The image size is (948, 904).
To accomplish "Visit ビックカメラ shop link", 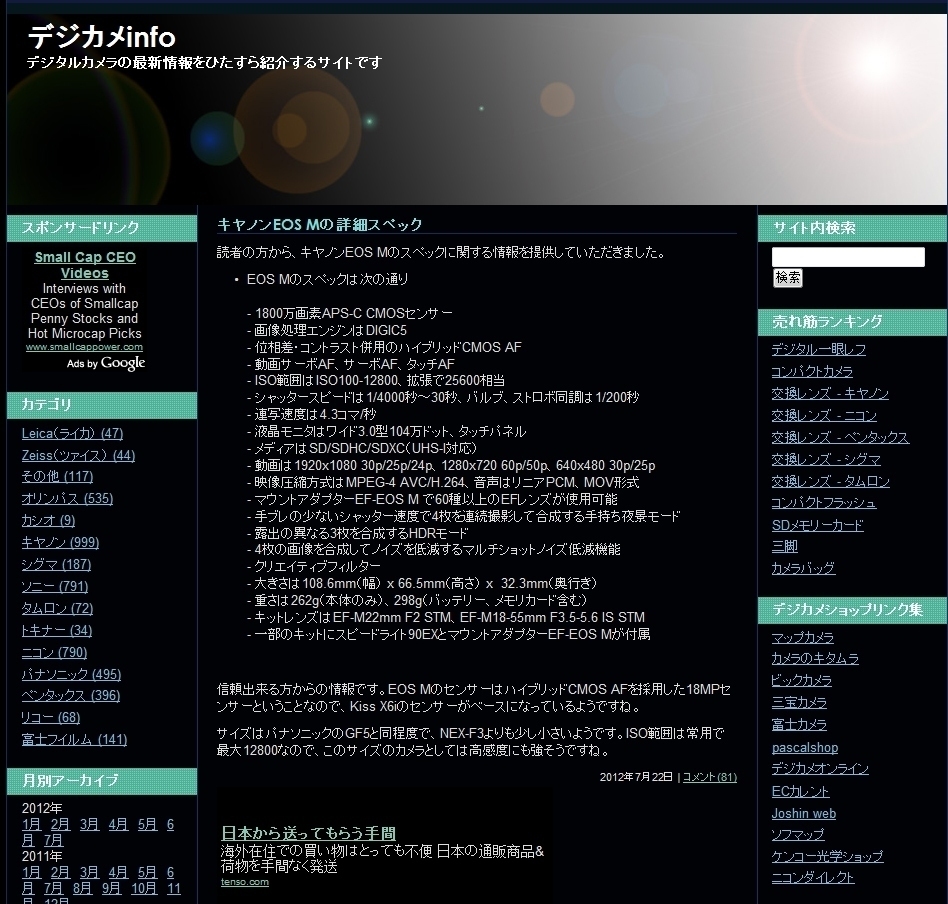I will tap(802, 681).
